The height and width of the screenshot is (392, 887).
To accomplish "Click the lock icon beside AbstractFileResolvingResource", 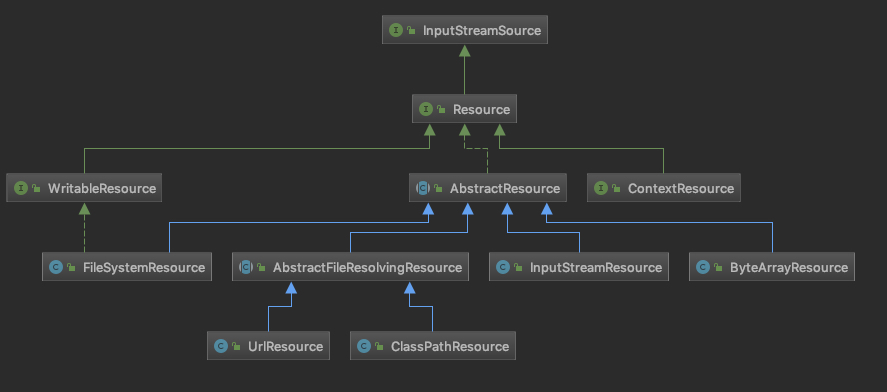I will 261,268.
